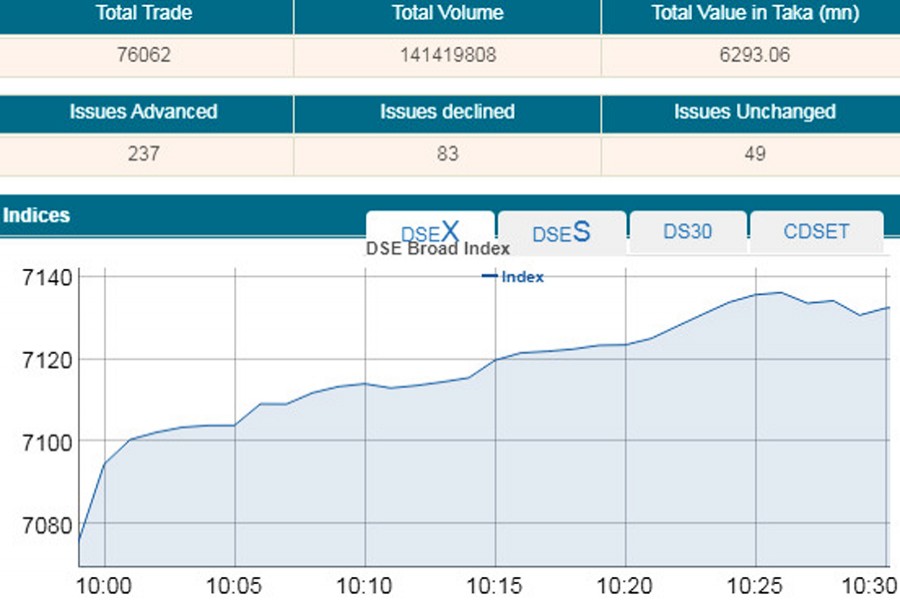900x600 pixels.
Task: Select the 83 issues declined value
Action: [x=447, y=153]
